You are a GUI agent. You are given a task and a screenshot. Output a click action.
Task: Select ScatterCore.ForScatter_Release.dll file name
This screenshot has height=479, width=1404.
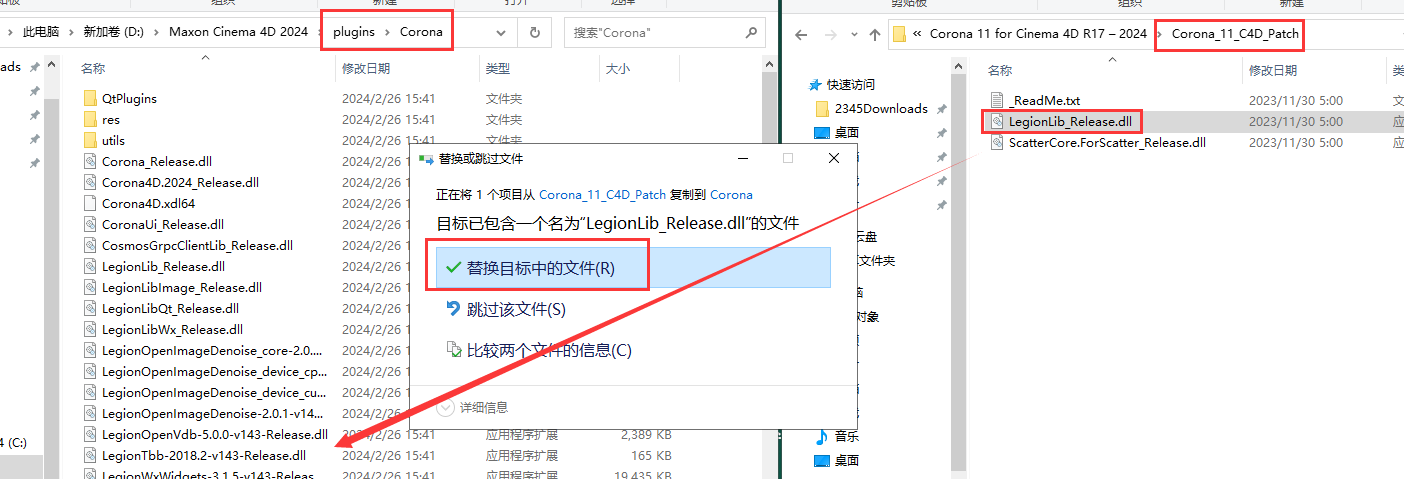click(x=1107, y=142)
